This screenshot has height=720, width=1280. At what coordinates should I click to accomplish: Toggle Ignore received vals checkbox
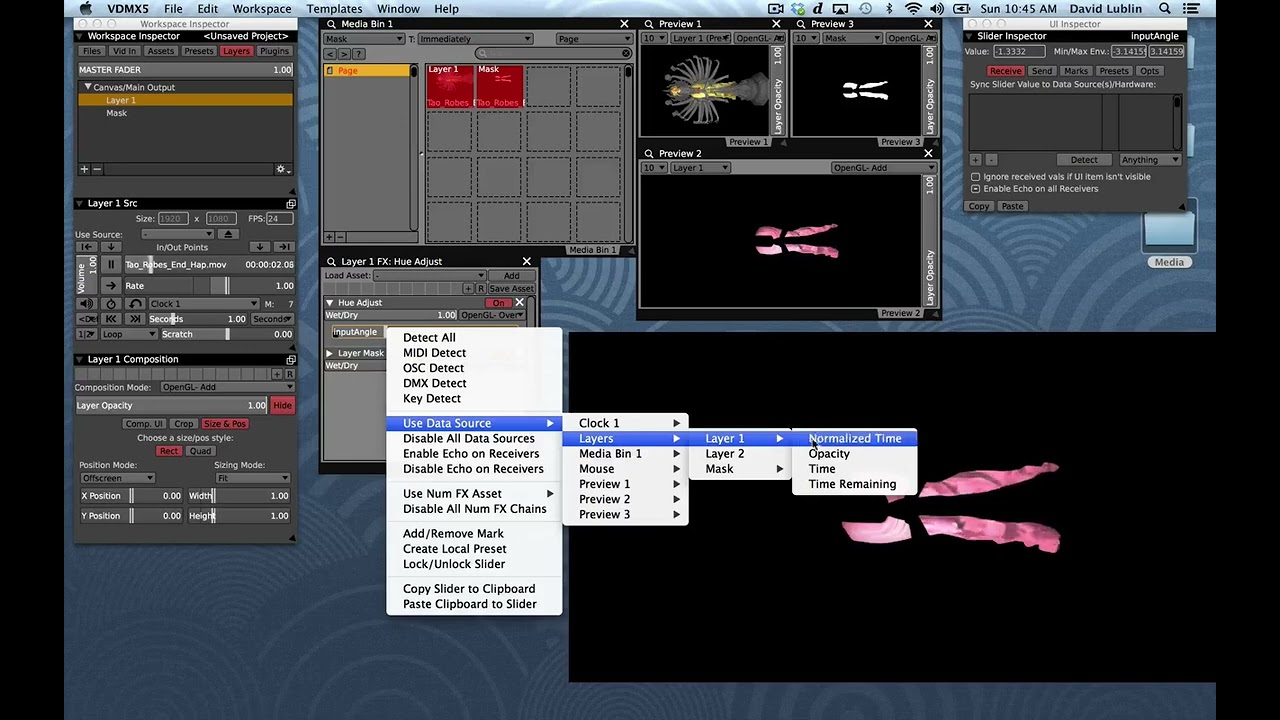(x=976, y=177)
